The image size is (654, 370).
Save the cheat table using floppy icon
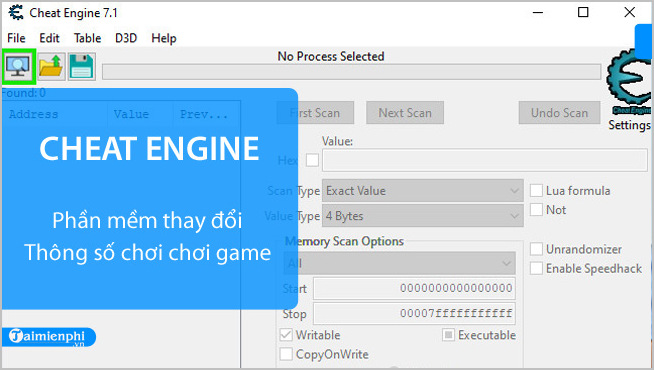[x=82, y=67]
